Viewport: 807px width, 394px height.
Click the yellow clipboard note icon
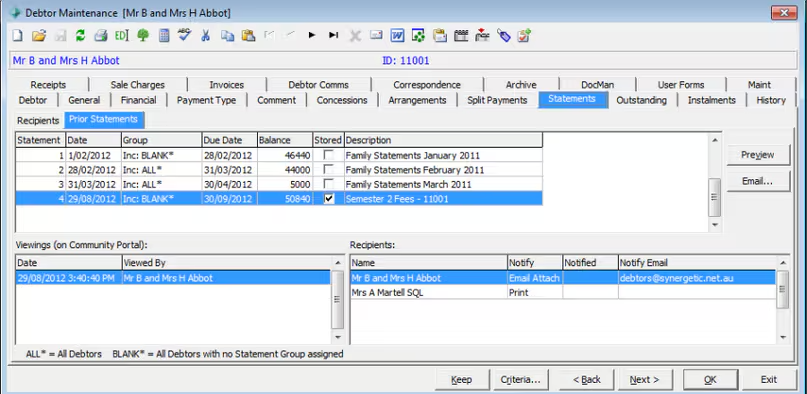point(440,35)
